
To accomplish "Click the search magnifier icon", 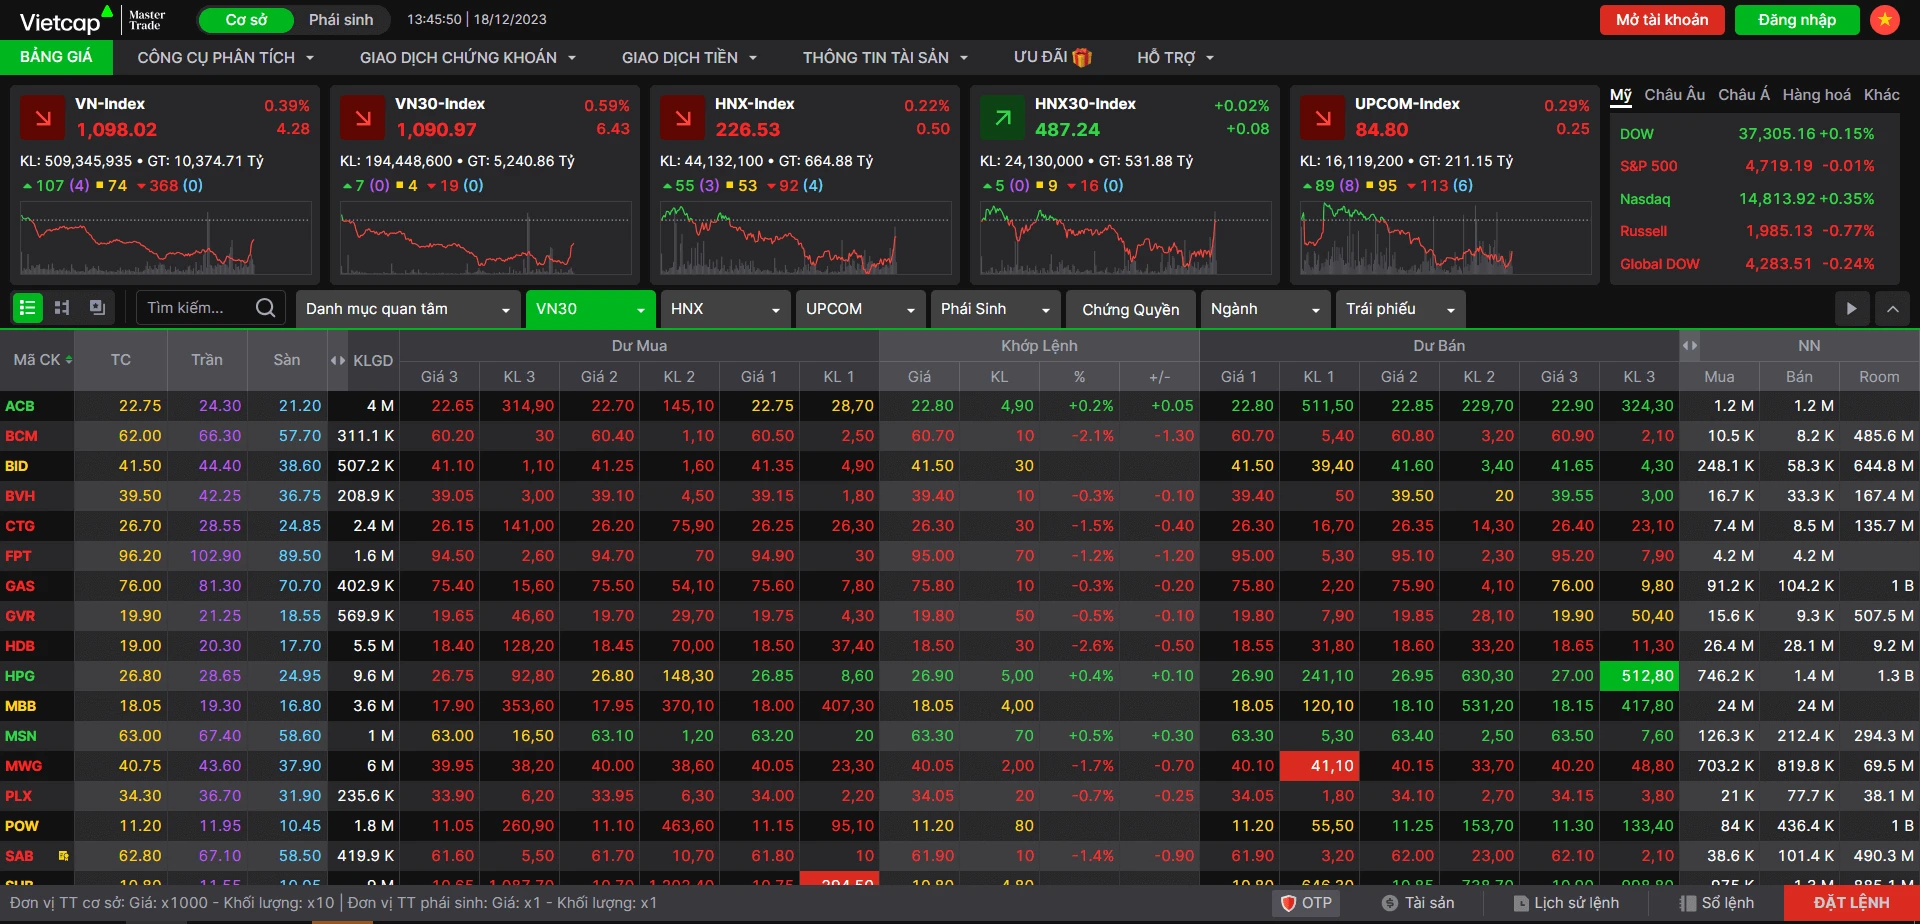I will click(265, 308).
